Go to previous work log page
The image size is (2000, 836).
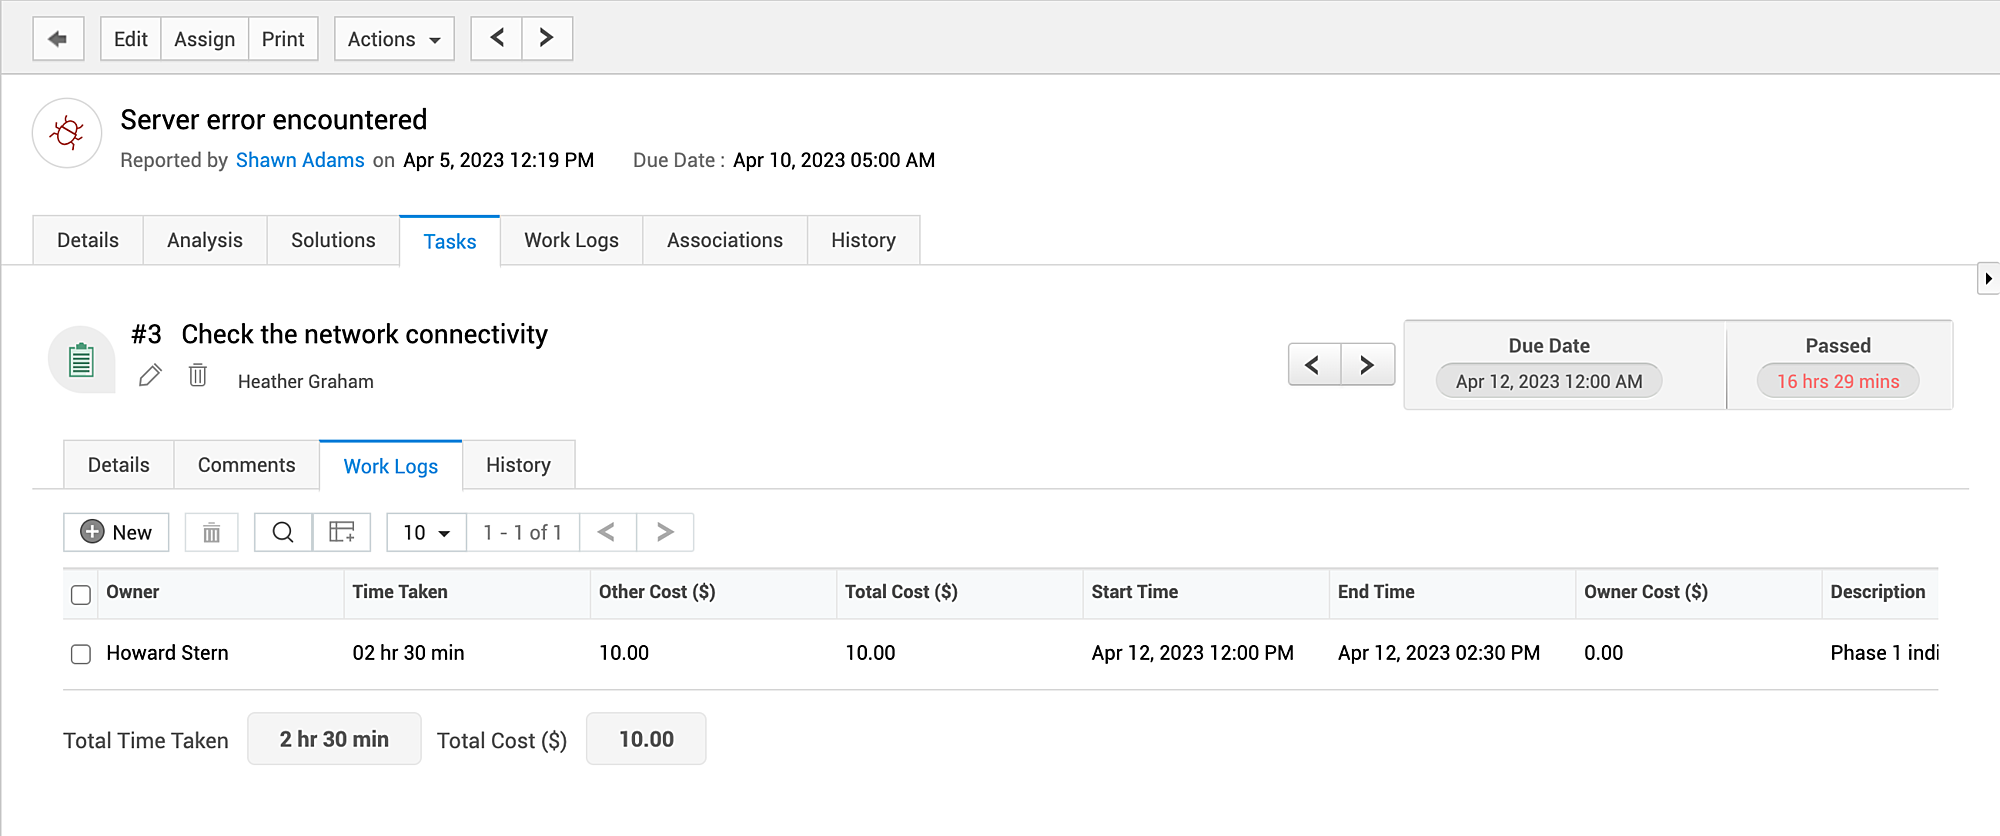click(x=607, y=533)
